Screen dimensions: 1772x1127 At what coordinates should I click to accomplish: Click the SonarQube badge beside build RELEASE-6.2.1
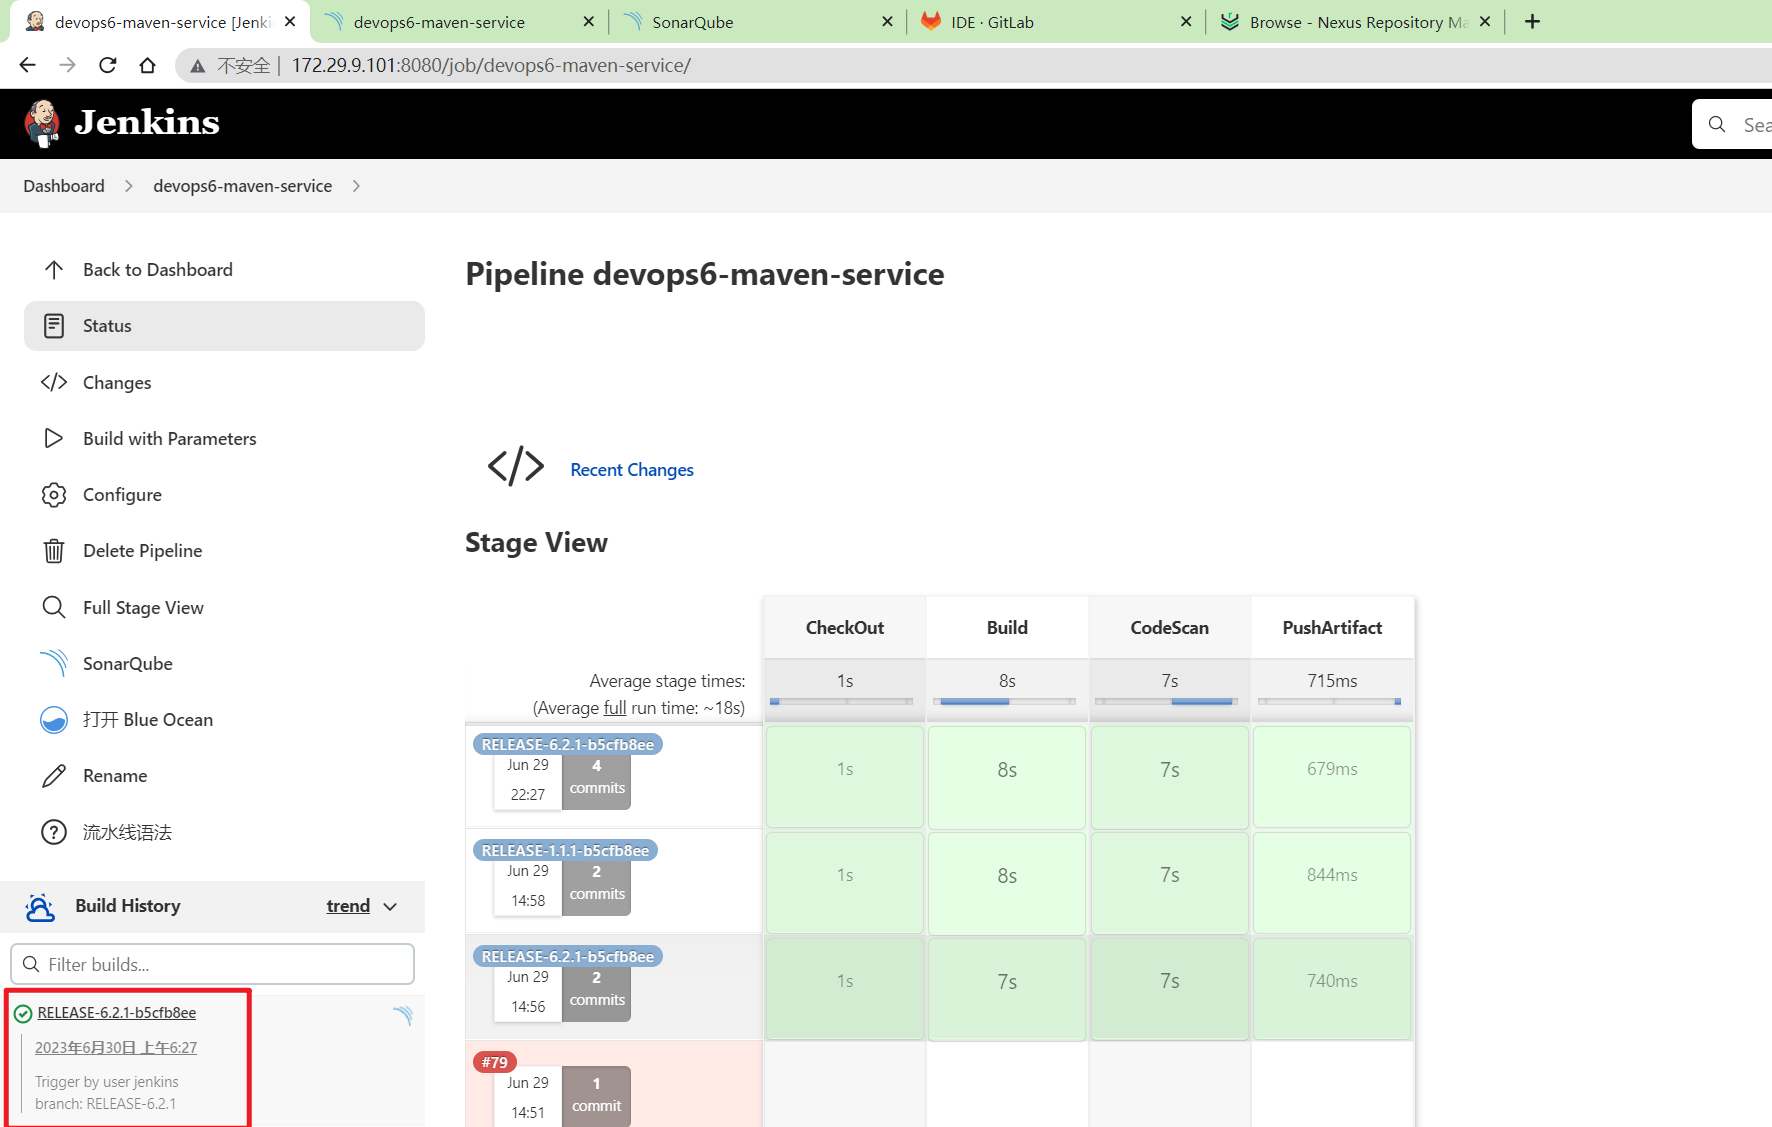(402, 1016)
